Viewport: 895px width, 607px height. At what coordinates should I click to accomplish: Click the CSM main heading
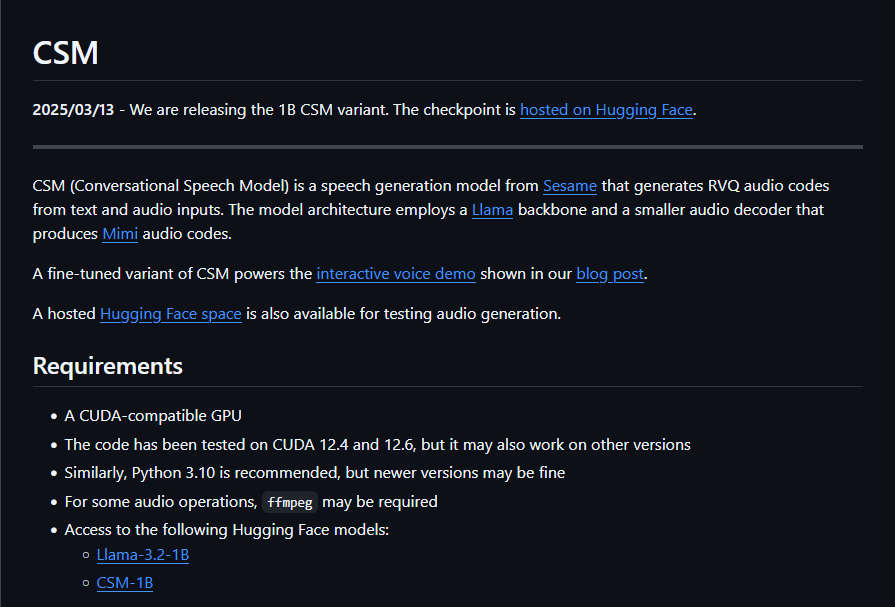[65, 53]
